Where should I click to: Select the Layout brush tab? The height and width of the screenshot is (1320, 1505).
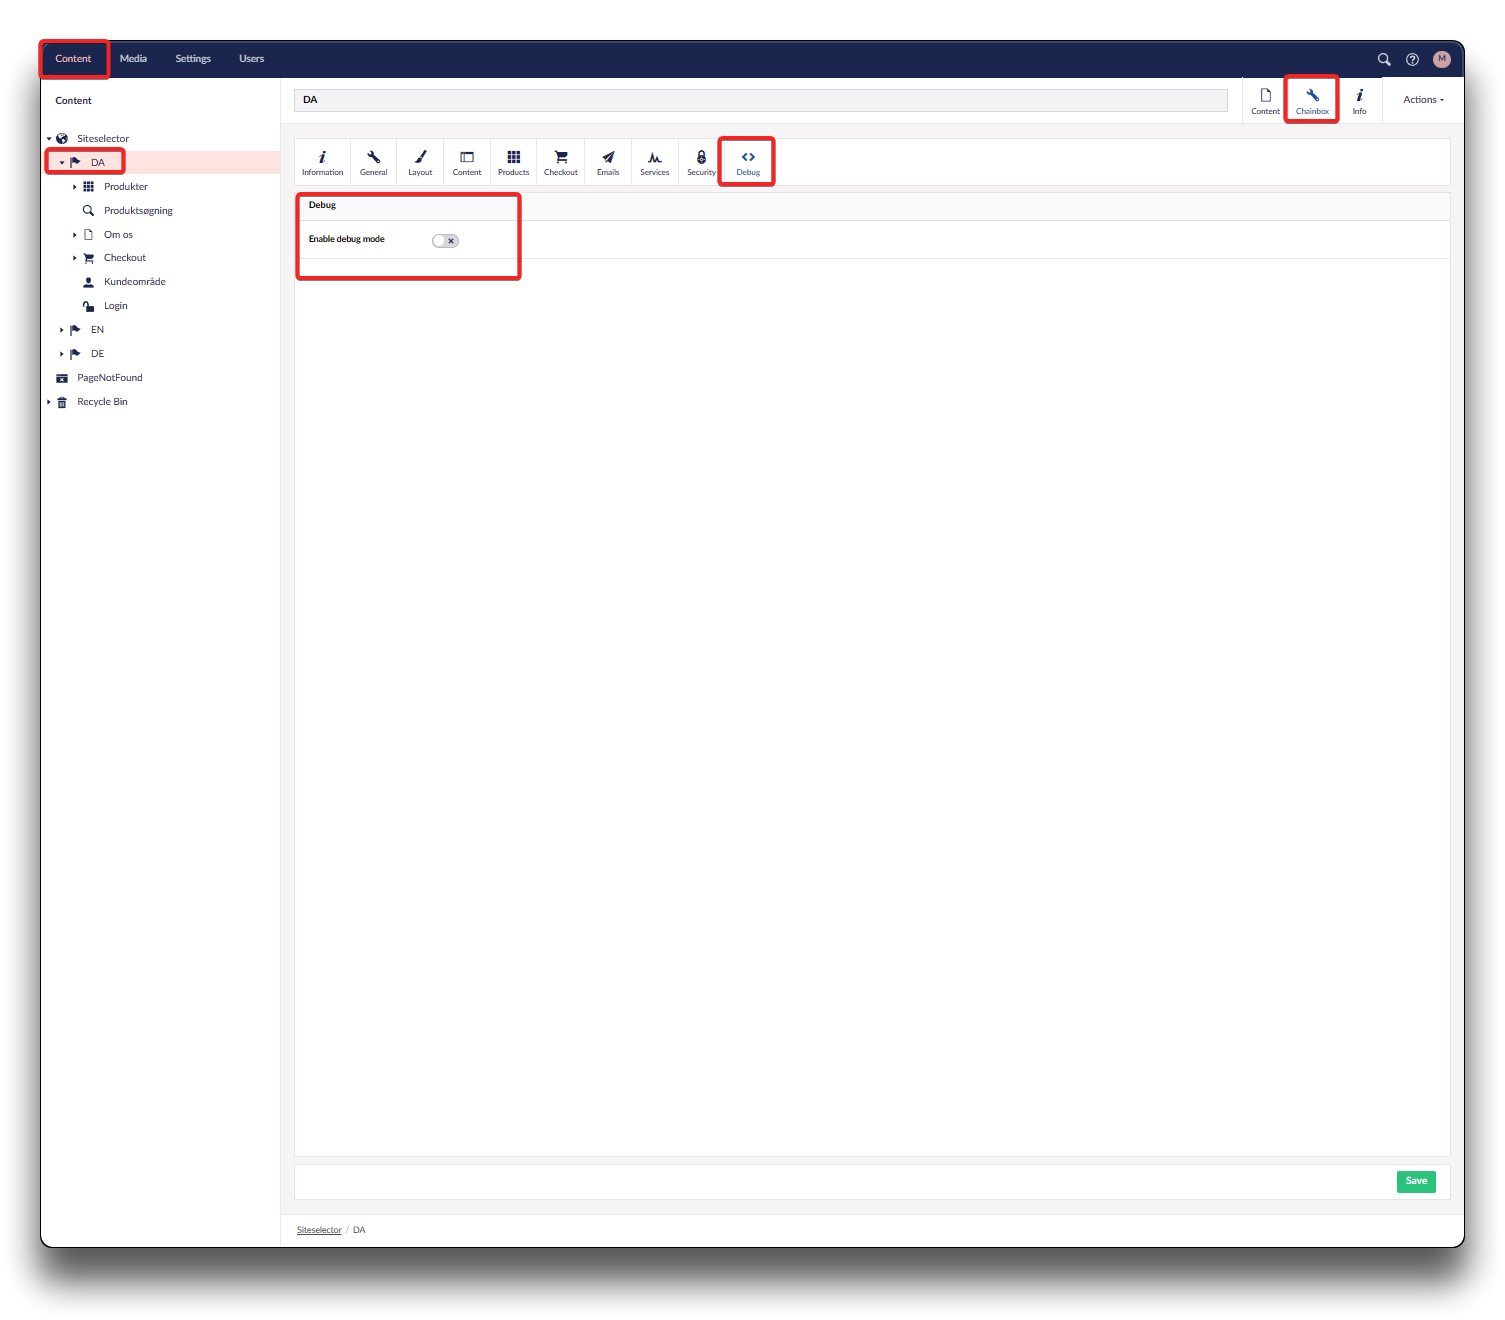tap(420, 162)
